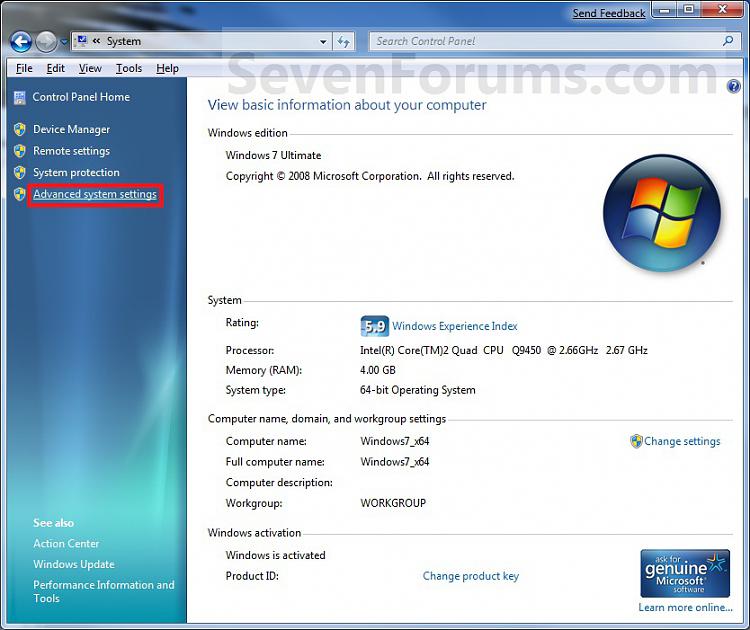Click the shield icon beside System protection

click(20, 172)
